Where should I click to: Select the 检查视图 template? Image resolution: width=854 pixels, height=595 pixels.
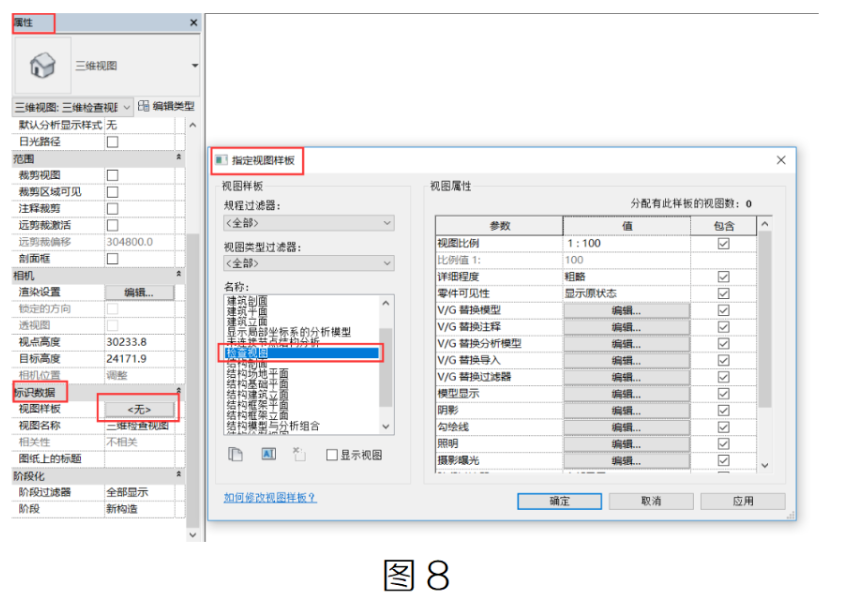tap(302, 353)
